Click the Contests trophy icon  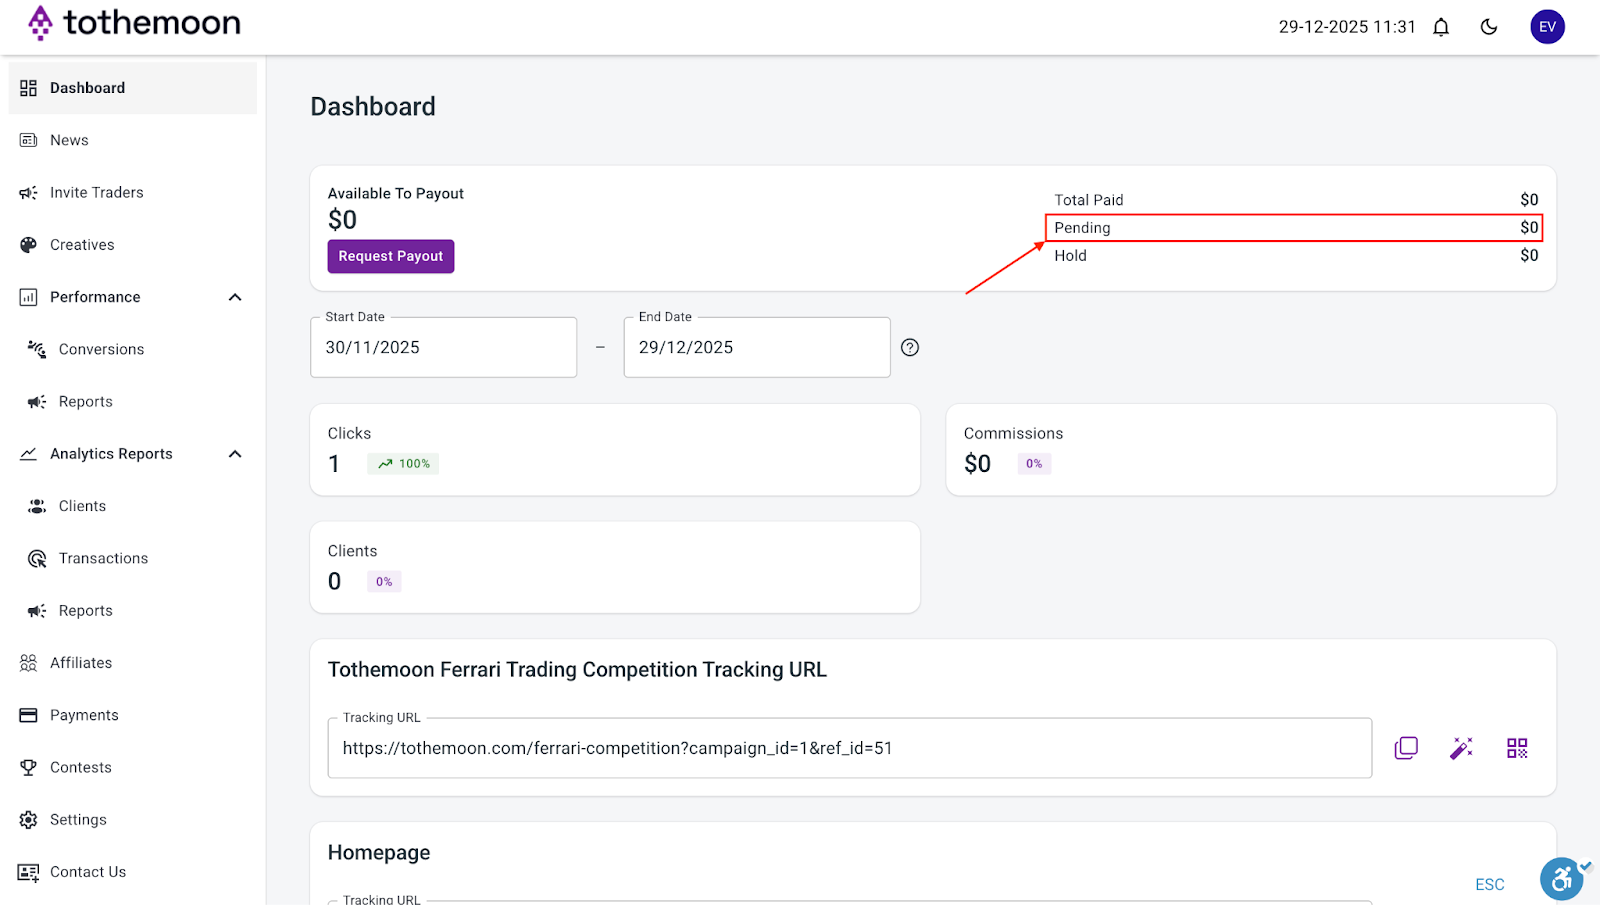28,767
